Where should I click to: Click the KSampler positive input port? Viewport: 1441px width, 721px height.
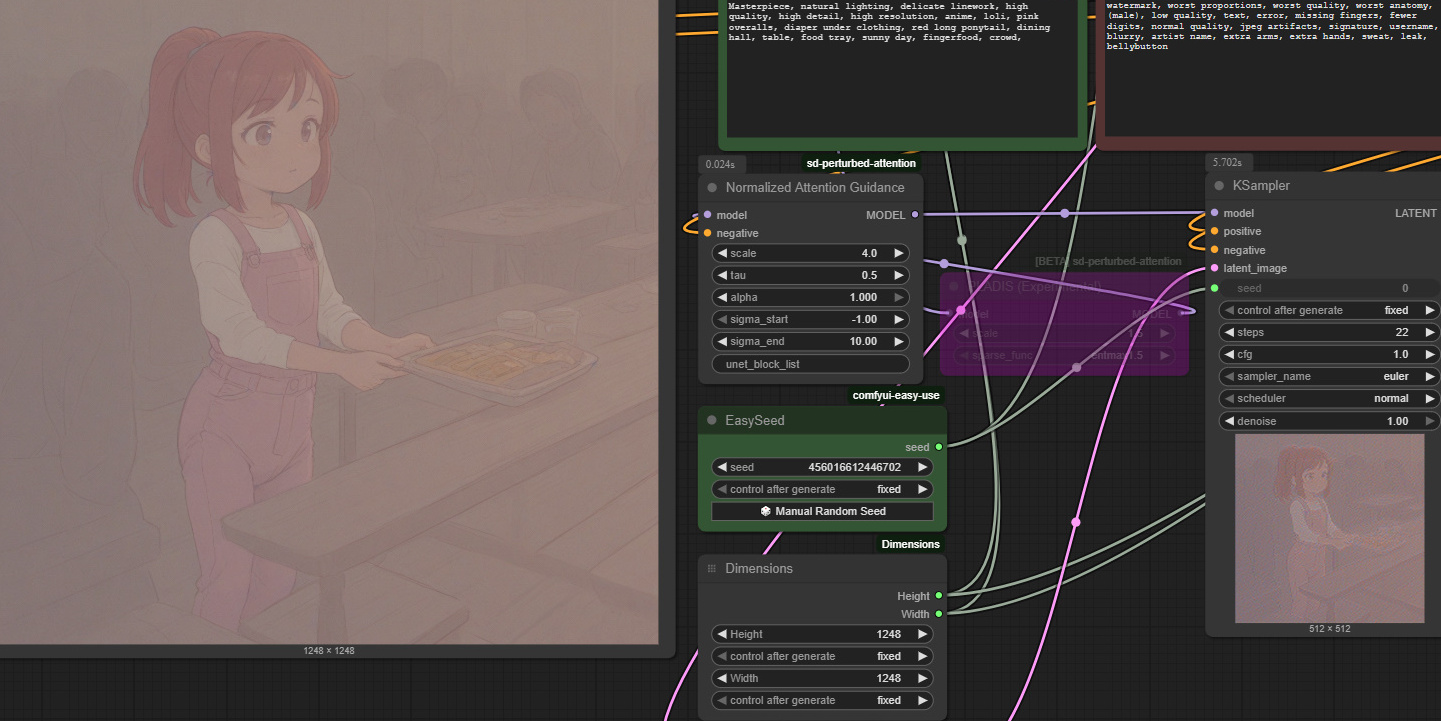coord(1214,231)
